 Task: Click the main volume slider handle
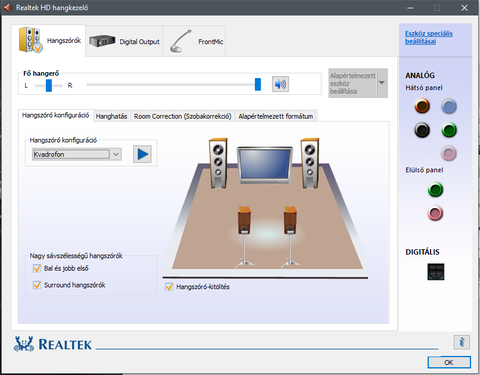click(258, 84)
